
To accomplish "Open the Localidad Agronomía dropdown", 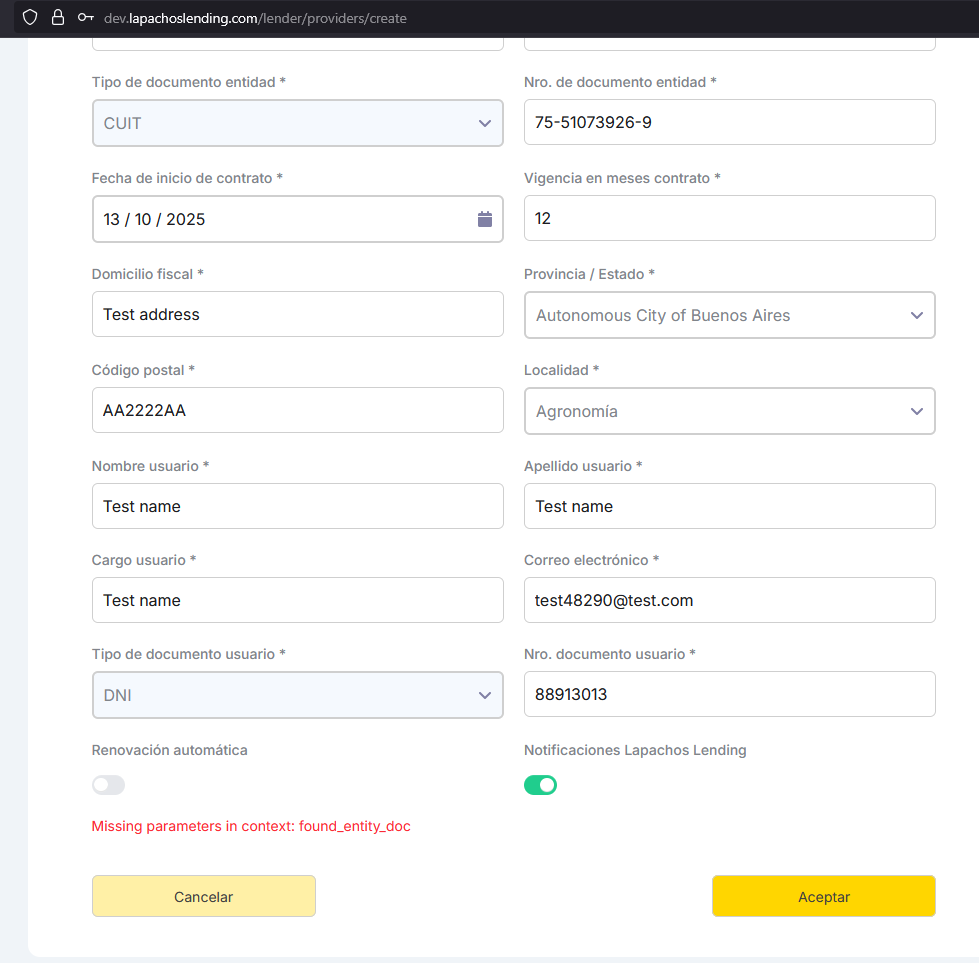I will pyautogui.click(x=729, y=411).
